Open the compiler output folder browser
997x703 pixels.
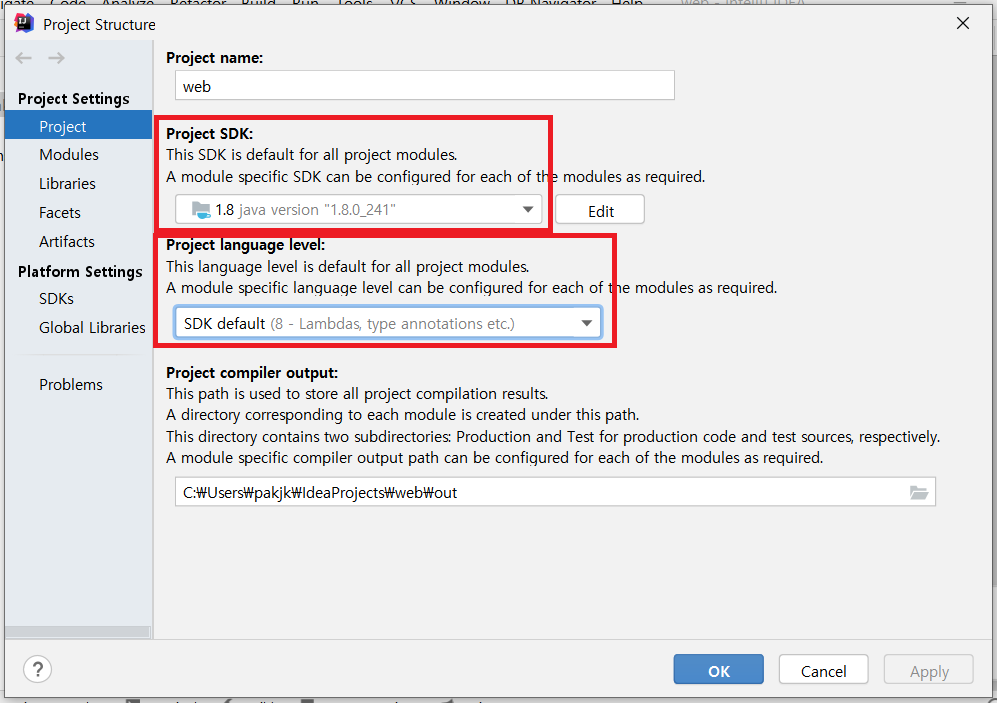919,493
